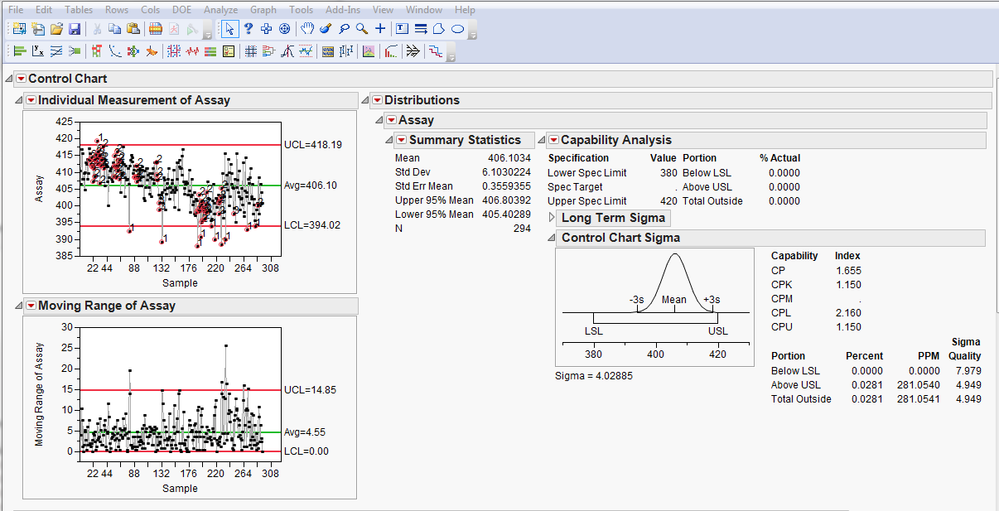Click the LCL=394.02 label
Image resolution: width=999 pixels, height=511 pixels.
tap(313, 225)
